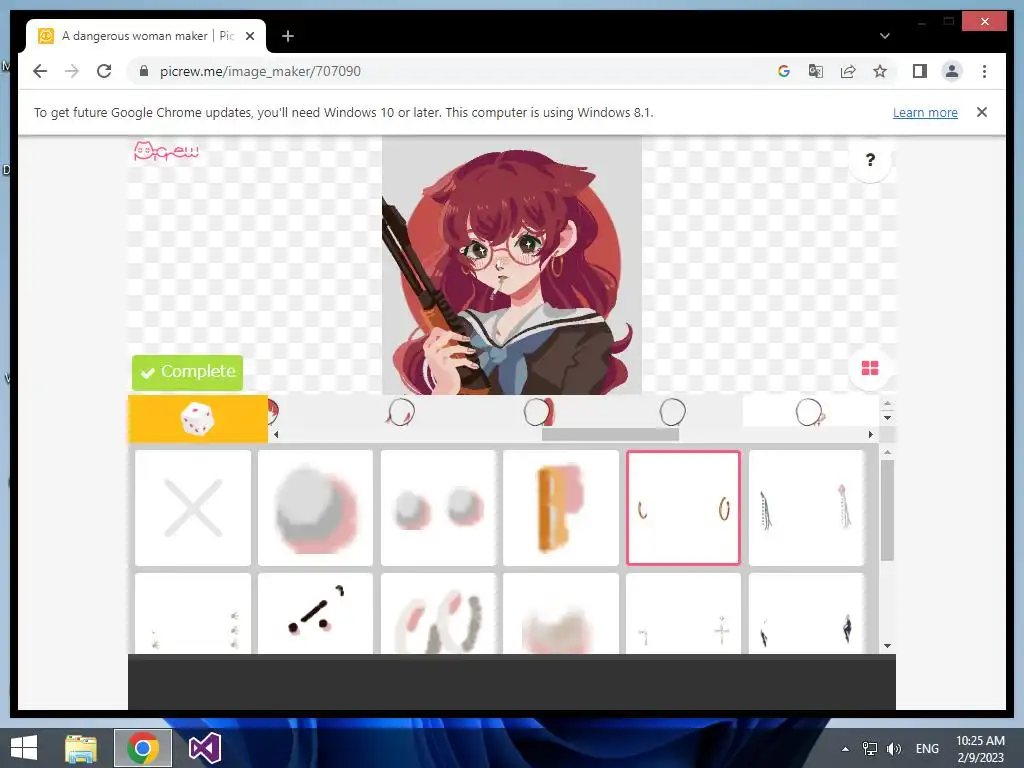Image resolution: width=1024 pixels, height=768 pixels.
Task: Click the items list scroll down arrow
Action: [887, 646]
